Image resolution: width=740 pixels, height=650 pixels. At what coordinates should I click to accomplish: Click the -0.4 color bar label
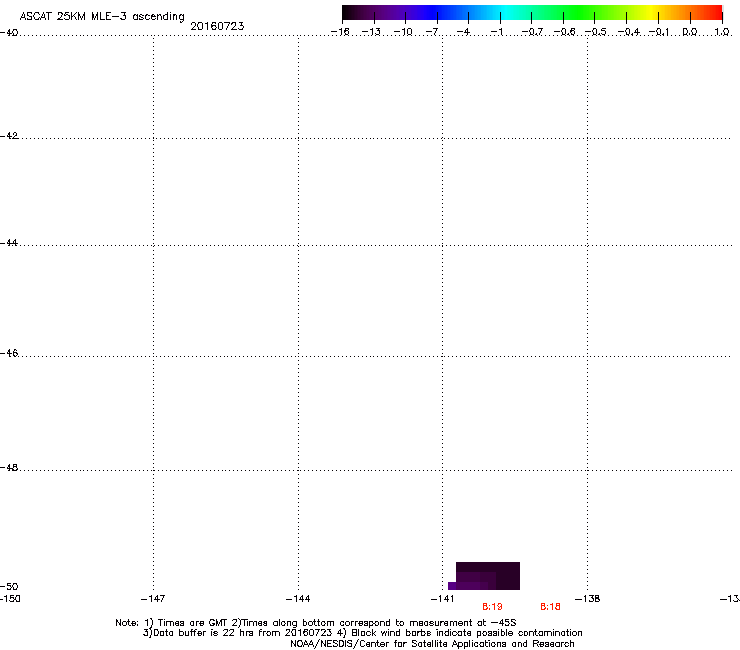pos(629,32)
